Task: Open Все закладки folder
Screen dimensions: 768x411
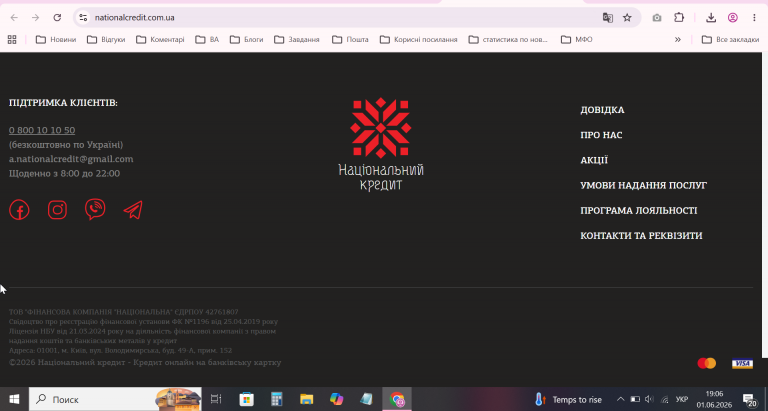Action: (730, 40)
